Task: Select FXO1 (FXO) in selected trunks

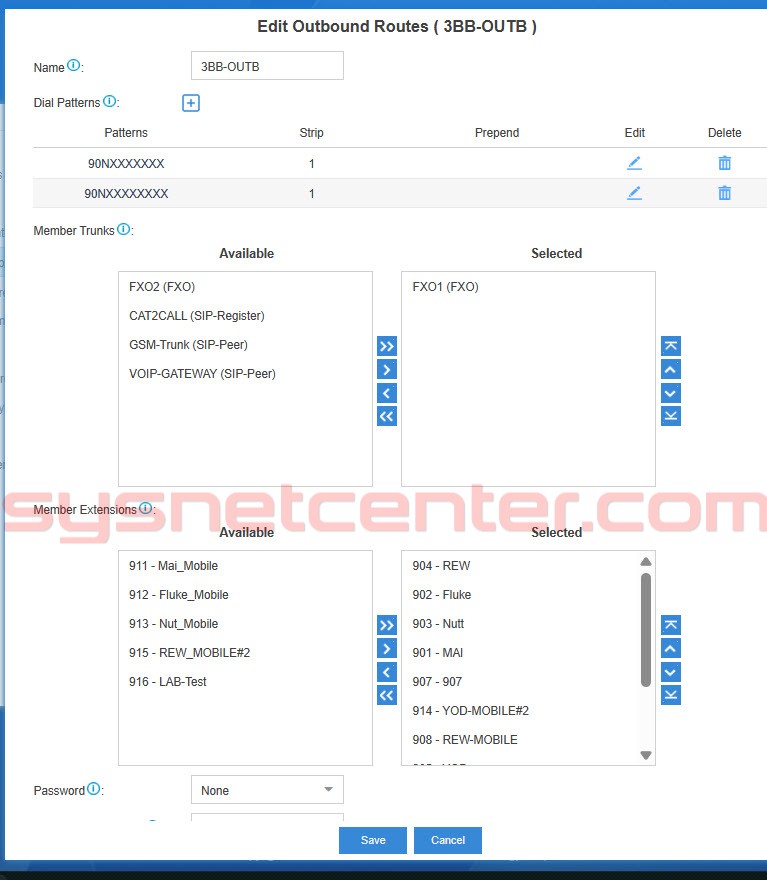Action: (x=445, y=287)
